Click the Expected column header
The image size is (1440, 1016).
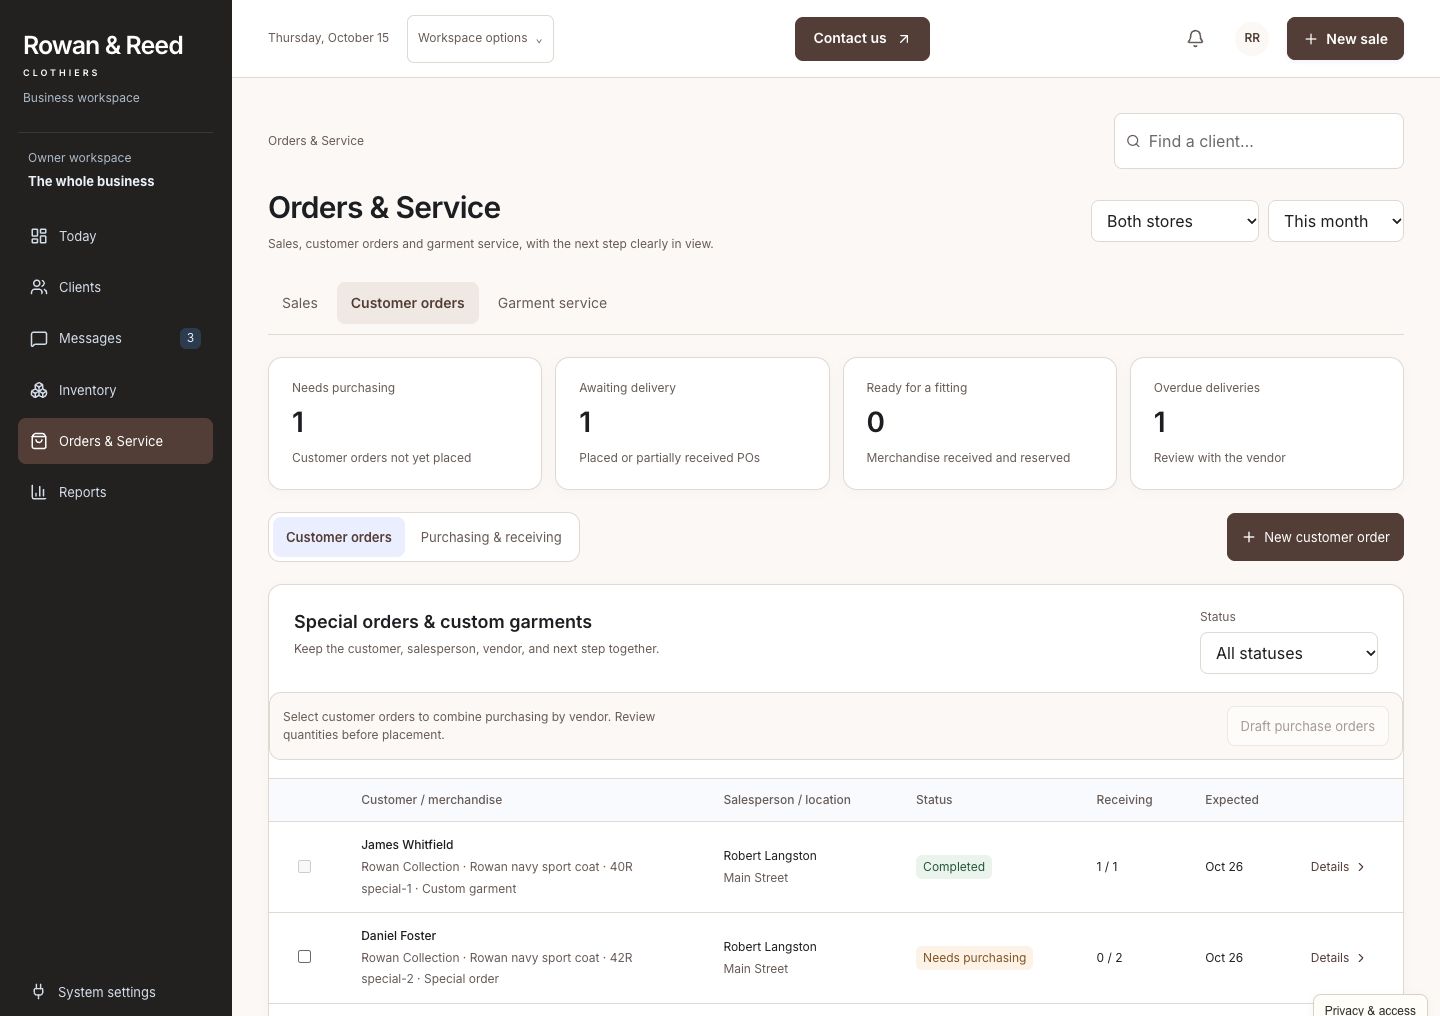pyautogui.click(x=1232, y=800)
